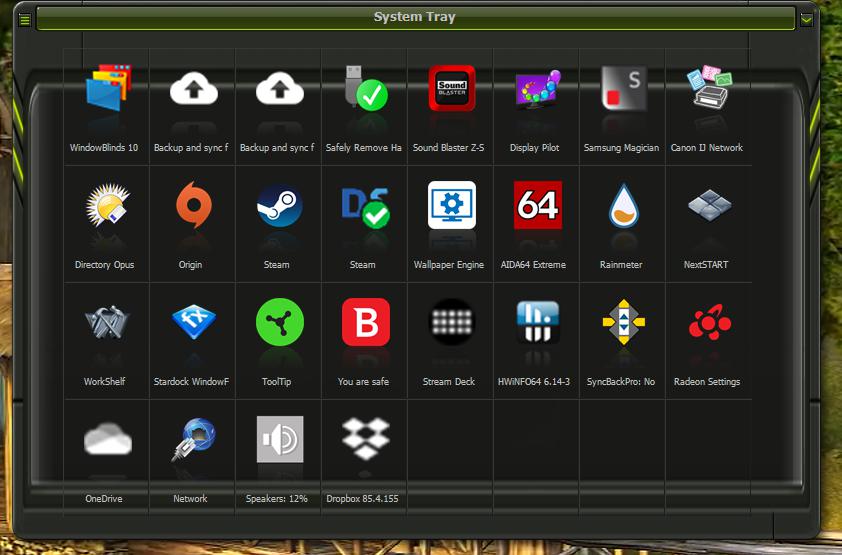Viewport: 842px width, 555px height.
Task: Click the Origin icon
Action: point(191,206)
